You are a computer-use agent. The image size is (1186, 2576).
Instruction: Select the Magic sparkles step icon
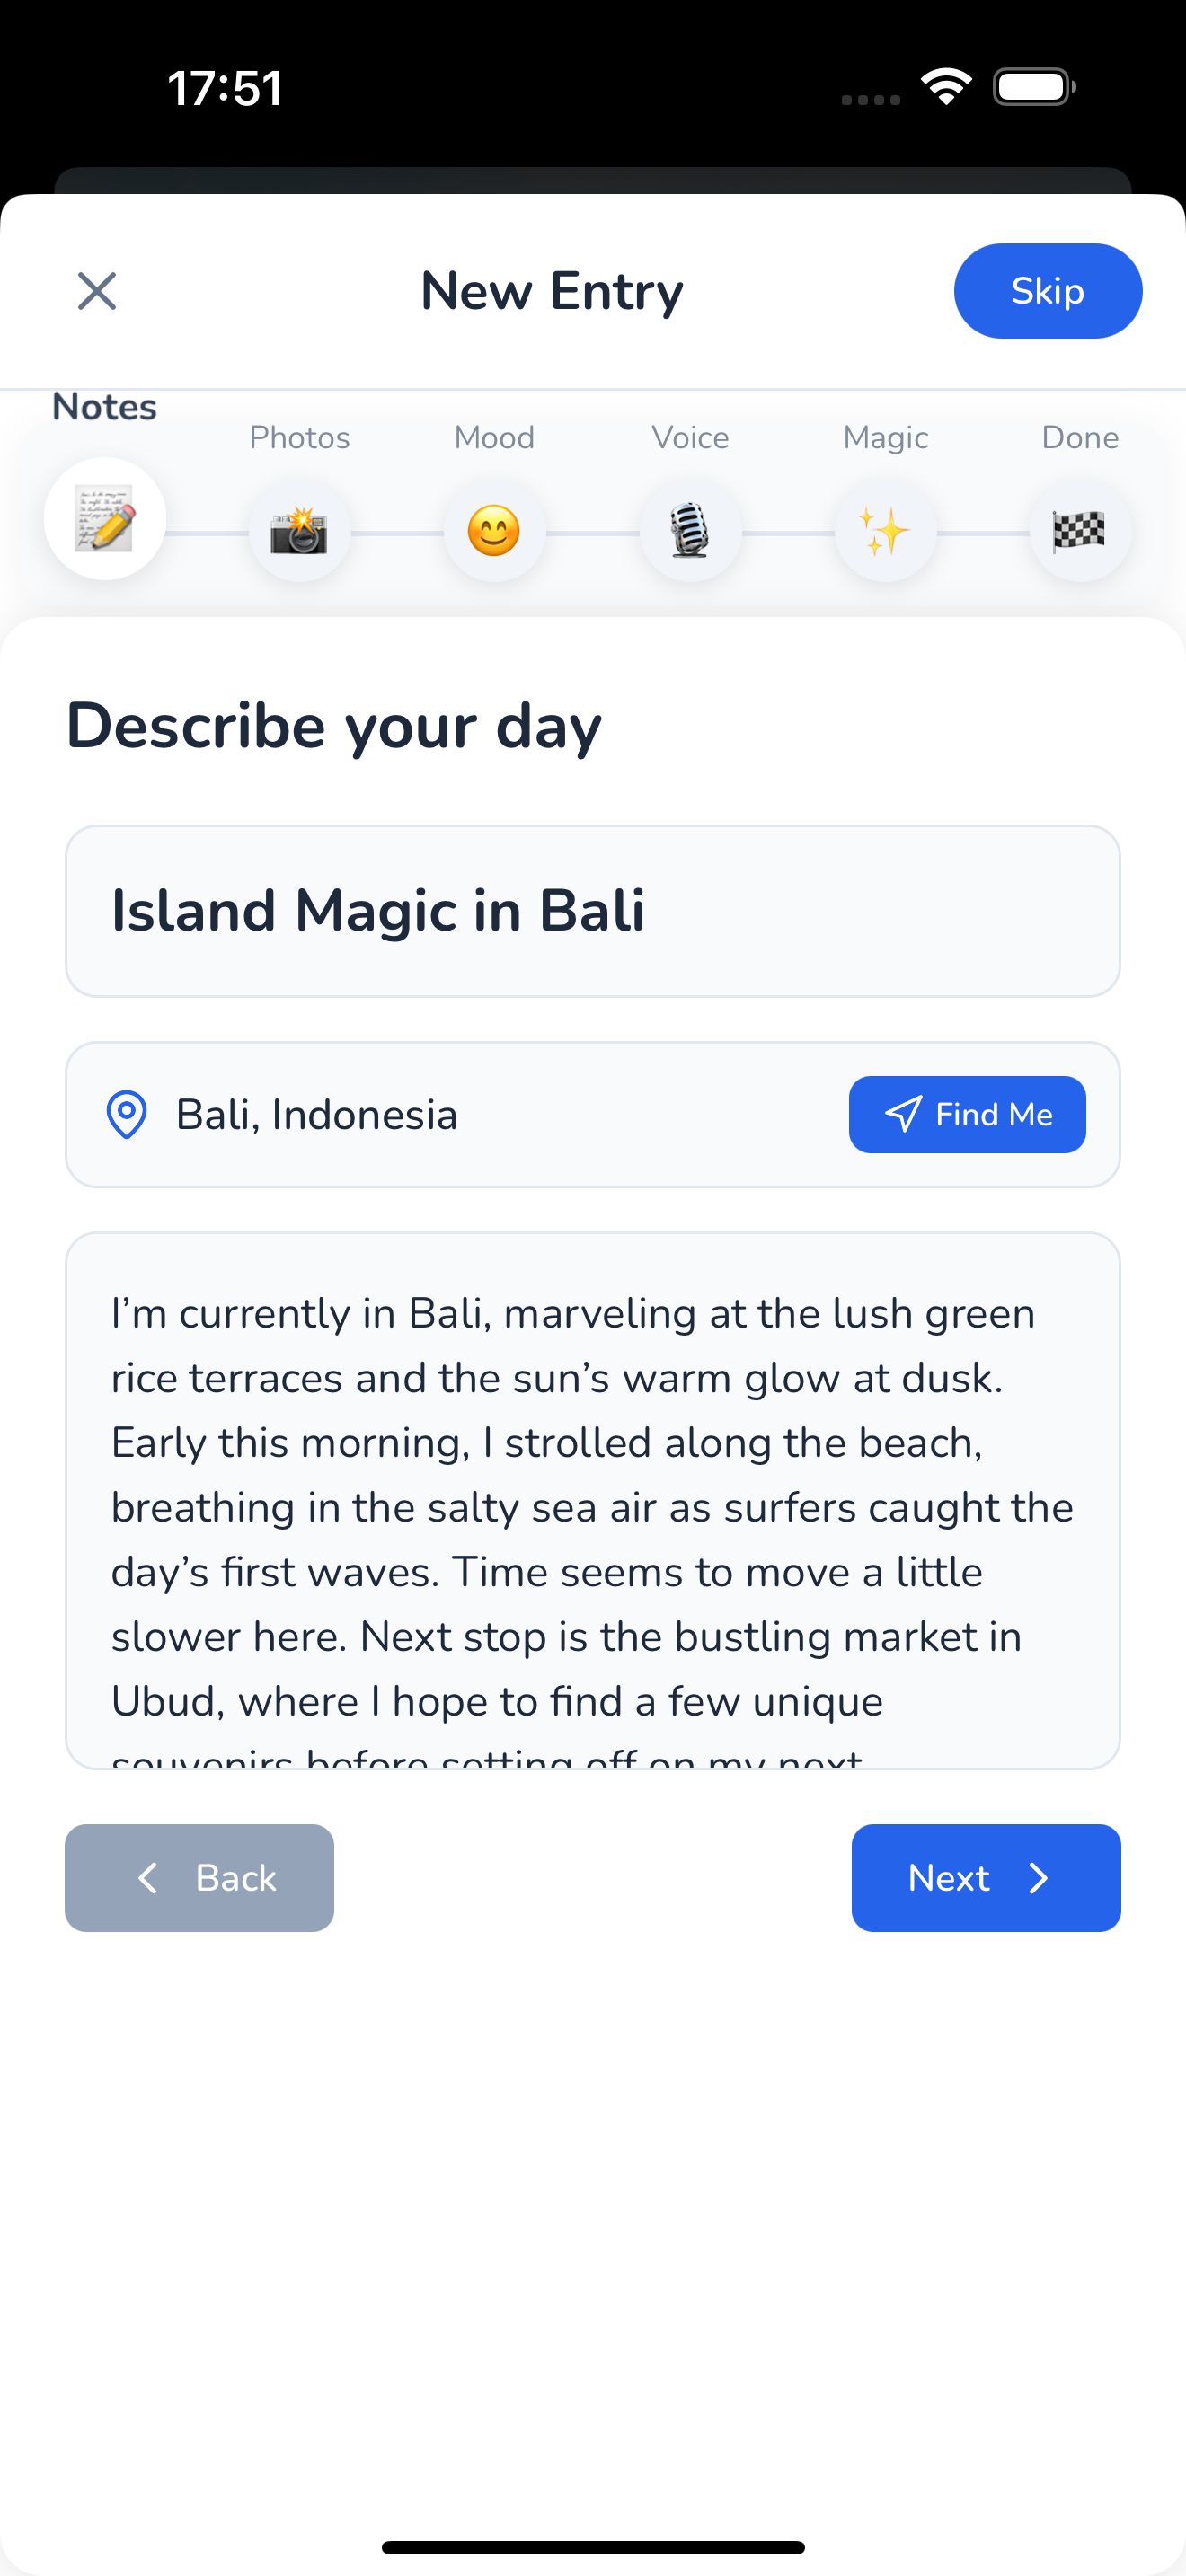884,531
